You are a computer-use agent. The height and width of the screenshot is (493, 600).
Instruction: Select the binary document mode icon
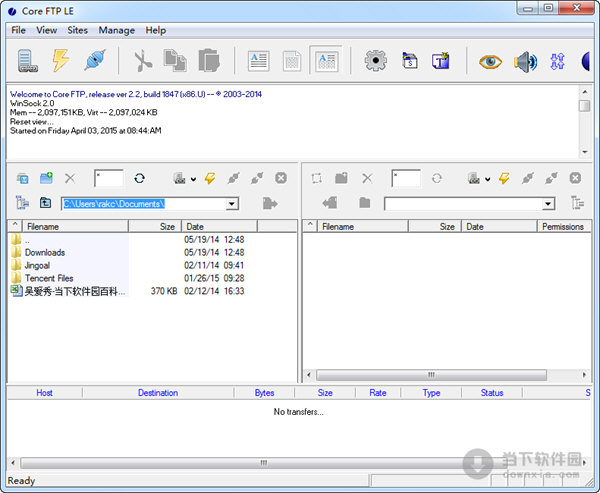click(292, 61)
